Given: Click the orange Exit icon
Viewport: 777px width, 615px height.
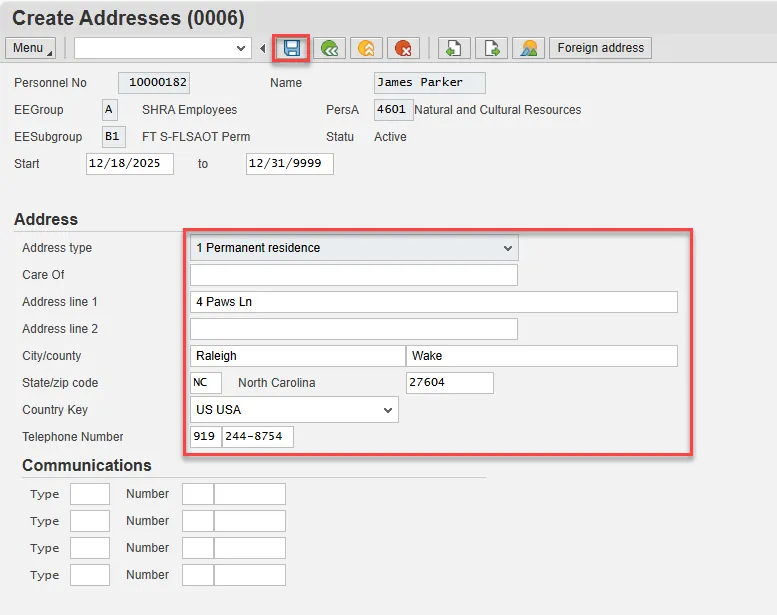Looking at the screenshot, I should point(366,48).
